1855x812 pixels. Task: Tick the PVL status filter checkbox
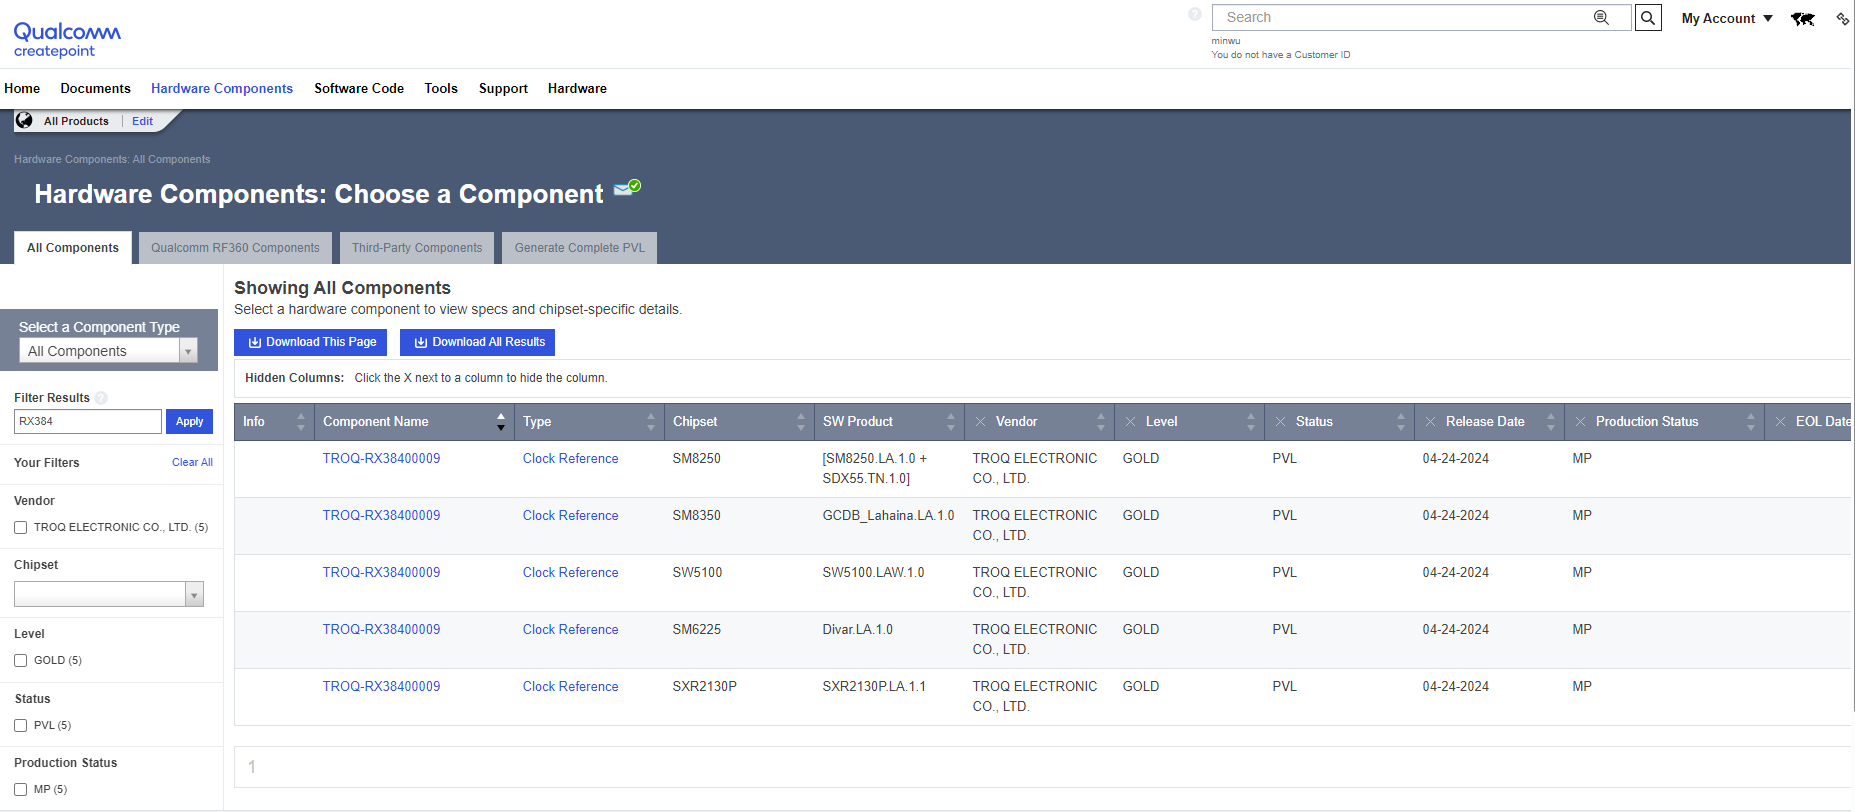pyautogui.click(x=21, y=726)
